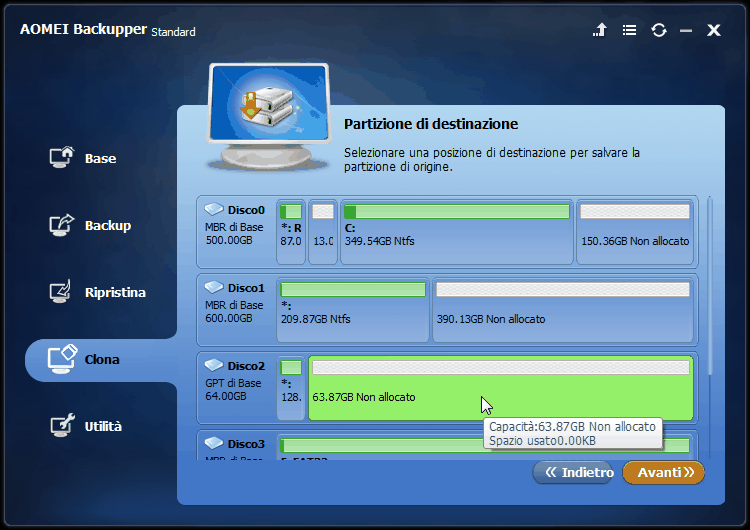Minimize the AOMEI Backupper window

pos(686,31)
